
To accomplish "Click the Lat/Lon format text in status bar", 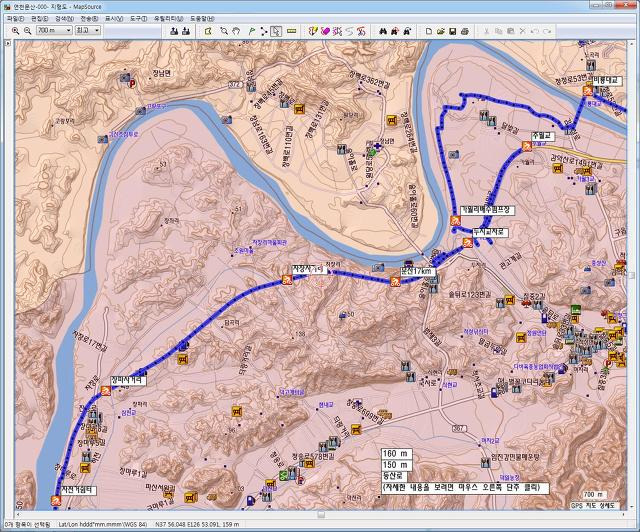I will coord(102,524).
